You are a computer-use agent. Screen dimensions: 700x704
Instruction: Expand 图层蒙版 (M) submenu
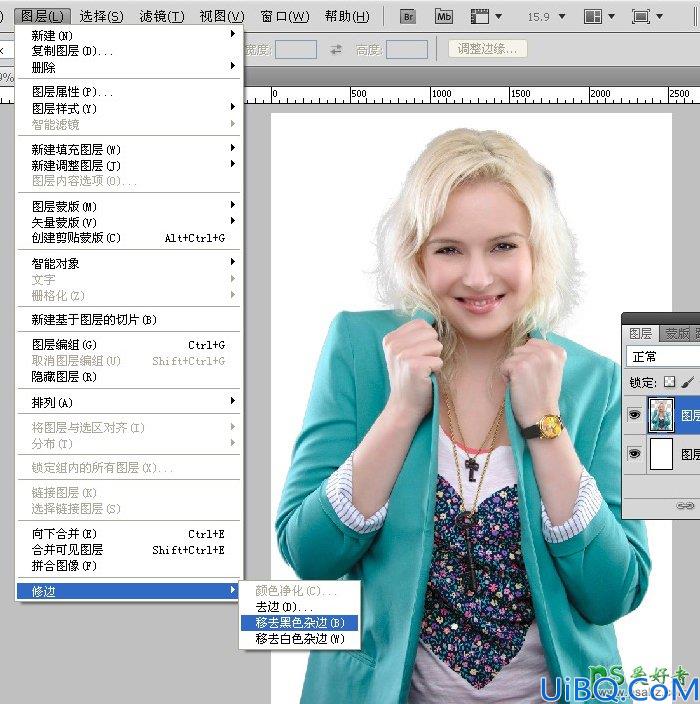(128, 206)
